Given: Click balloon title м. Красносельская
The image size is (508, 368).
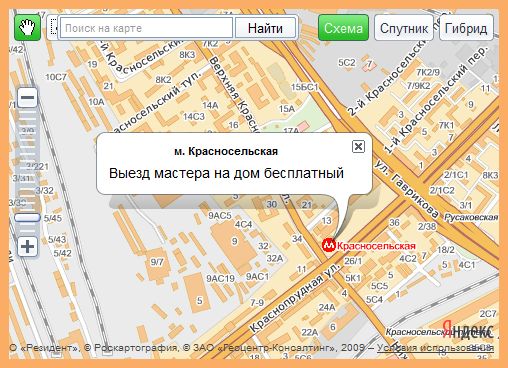Looking at the screenshot, I should [x=226, y=151].
